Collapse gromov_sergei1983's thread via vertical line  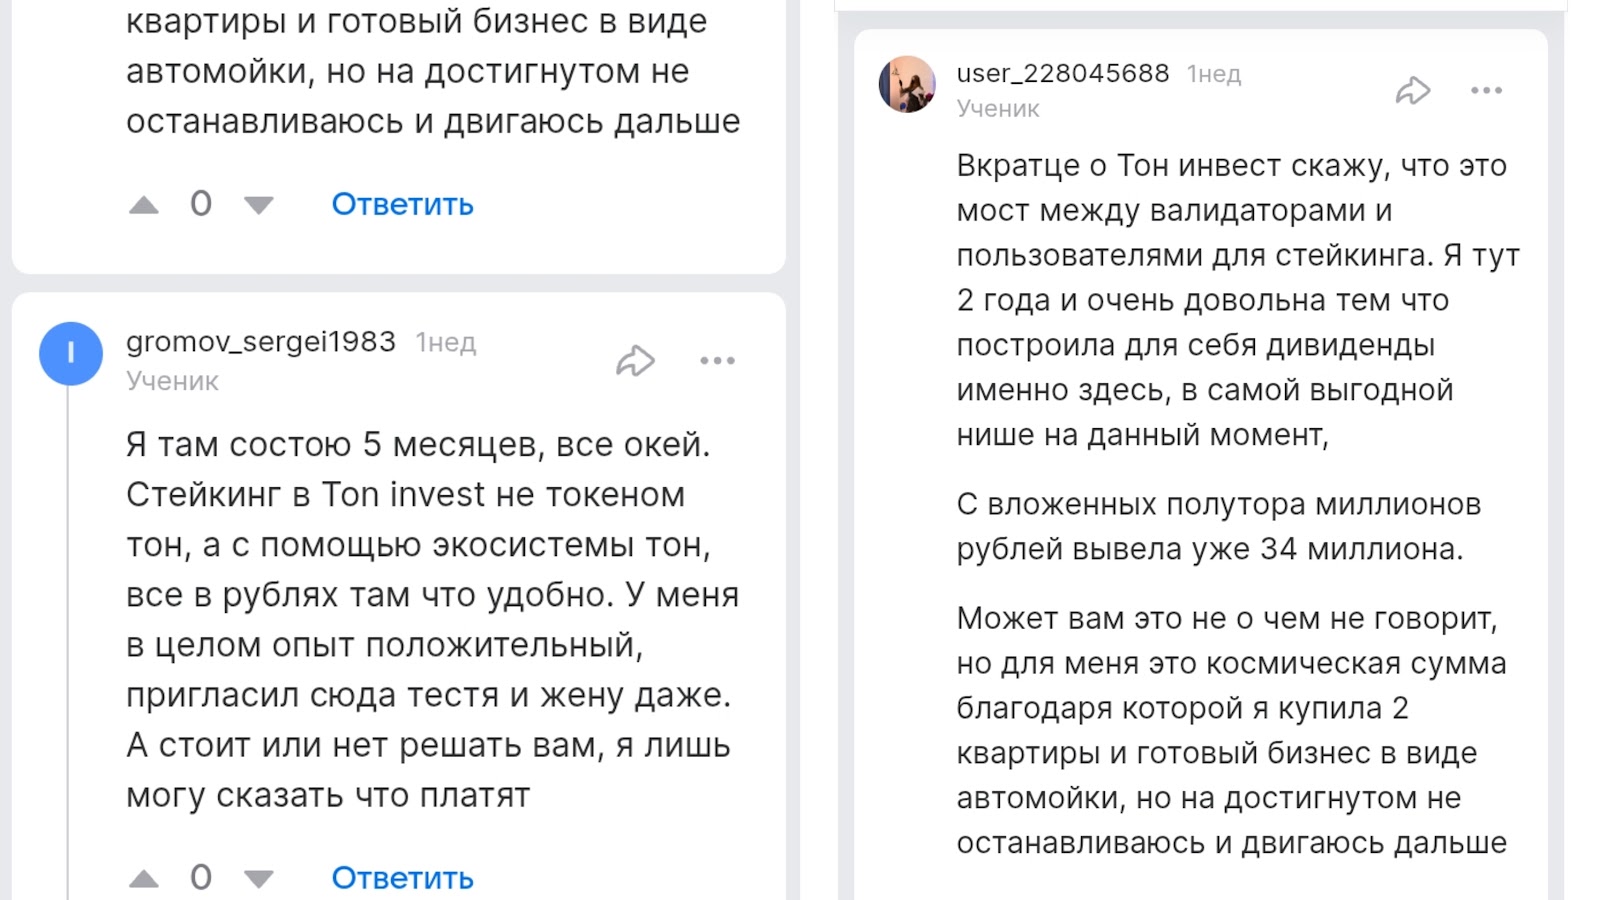[68, 640]
